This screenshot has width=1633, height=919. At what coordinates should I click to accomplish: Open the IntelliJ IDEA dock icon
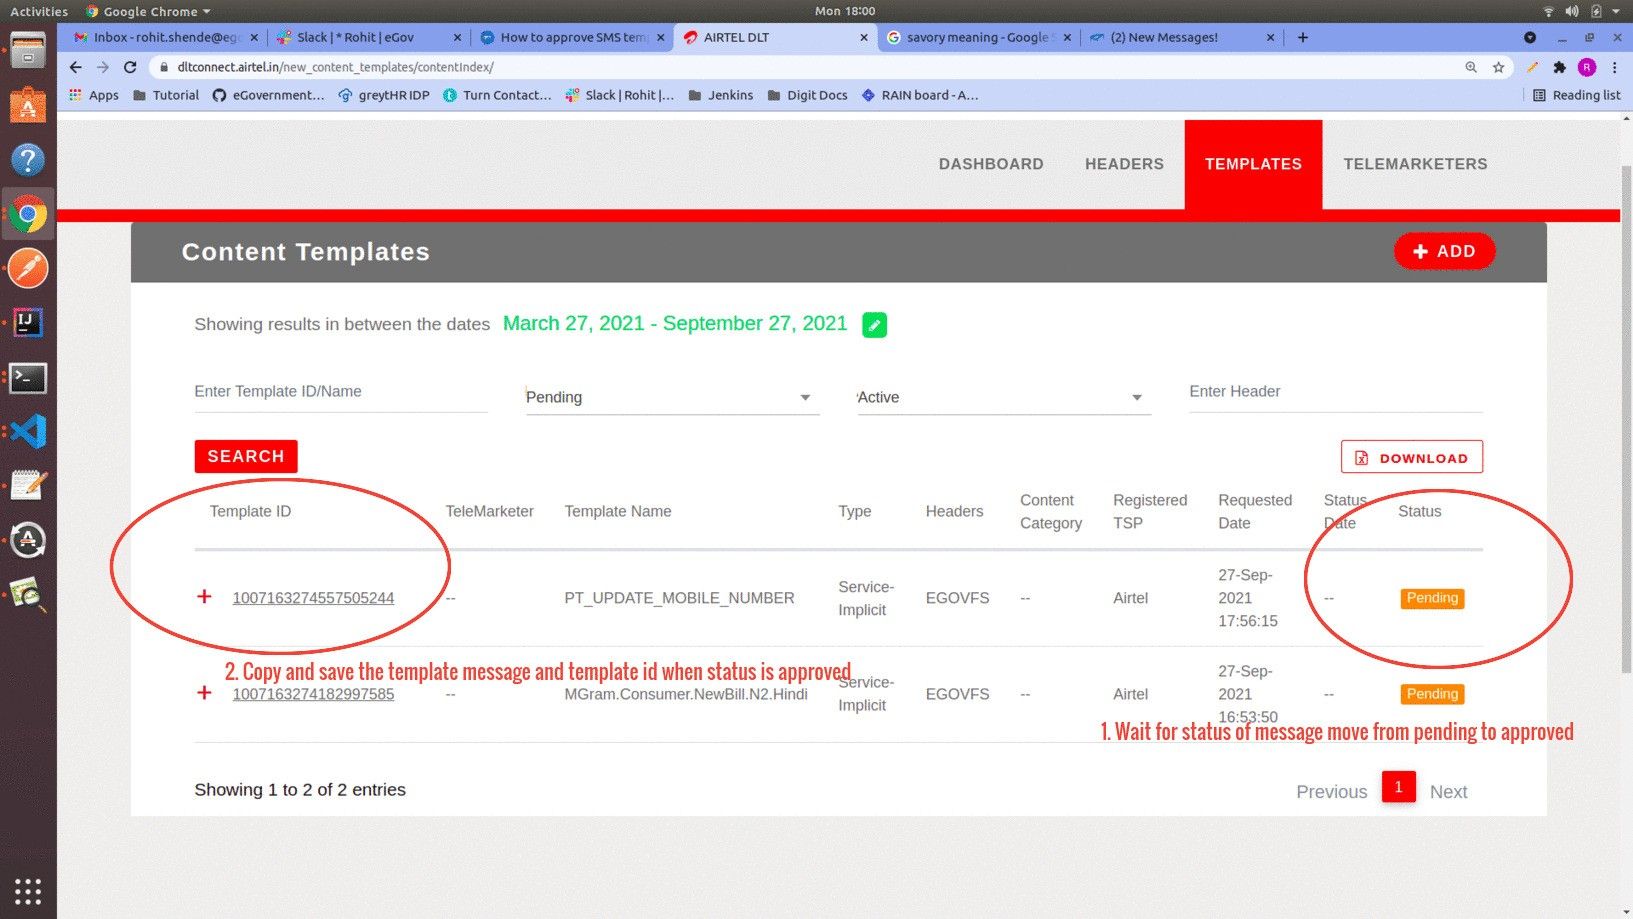[28, 323]
